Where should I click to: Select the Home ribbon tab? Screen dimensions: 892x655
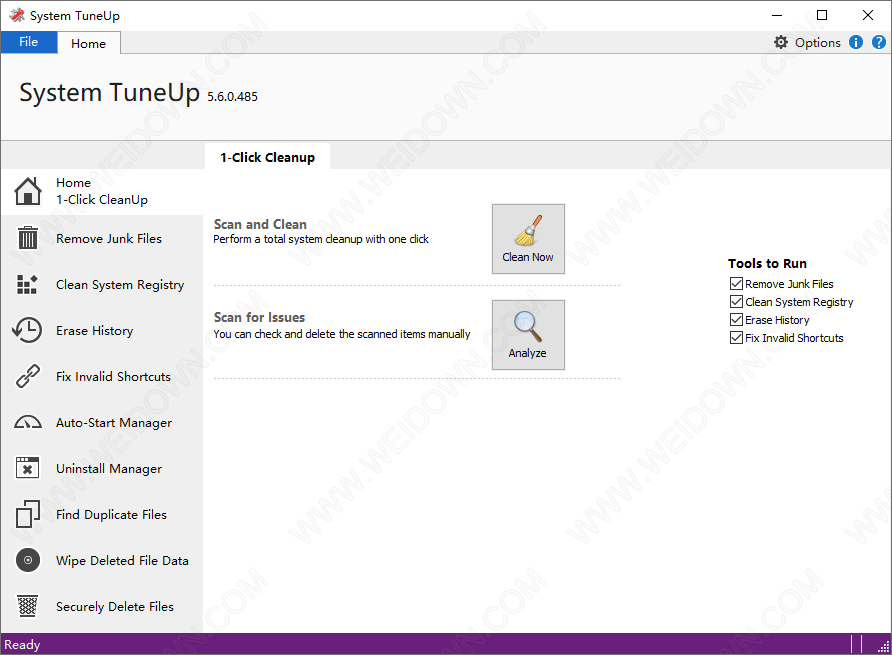click(88, 43)
